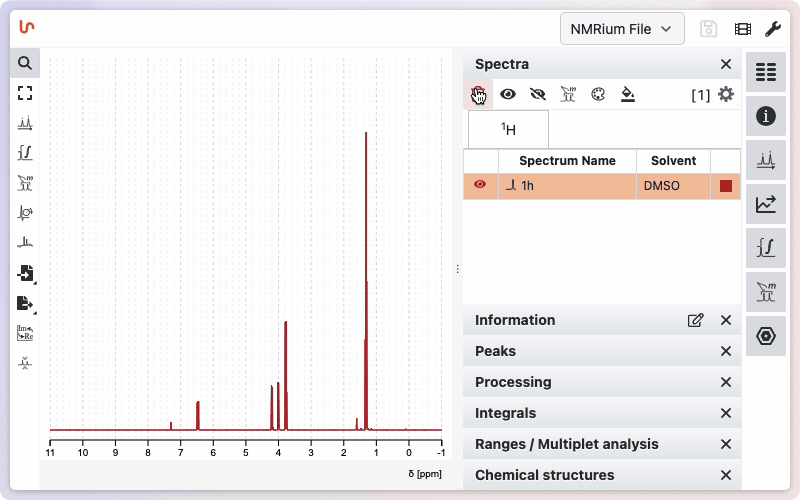Viewport: 800px width, 500px height.
Task: Select the integral tool in left toolbar
Action: coord(25,153)
